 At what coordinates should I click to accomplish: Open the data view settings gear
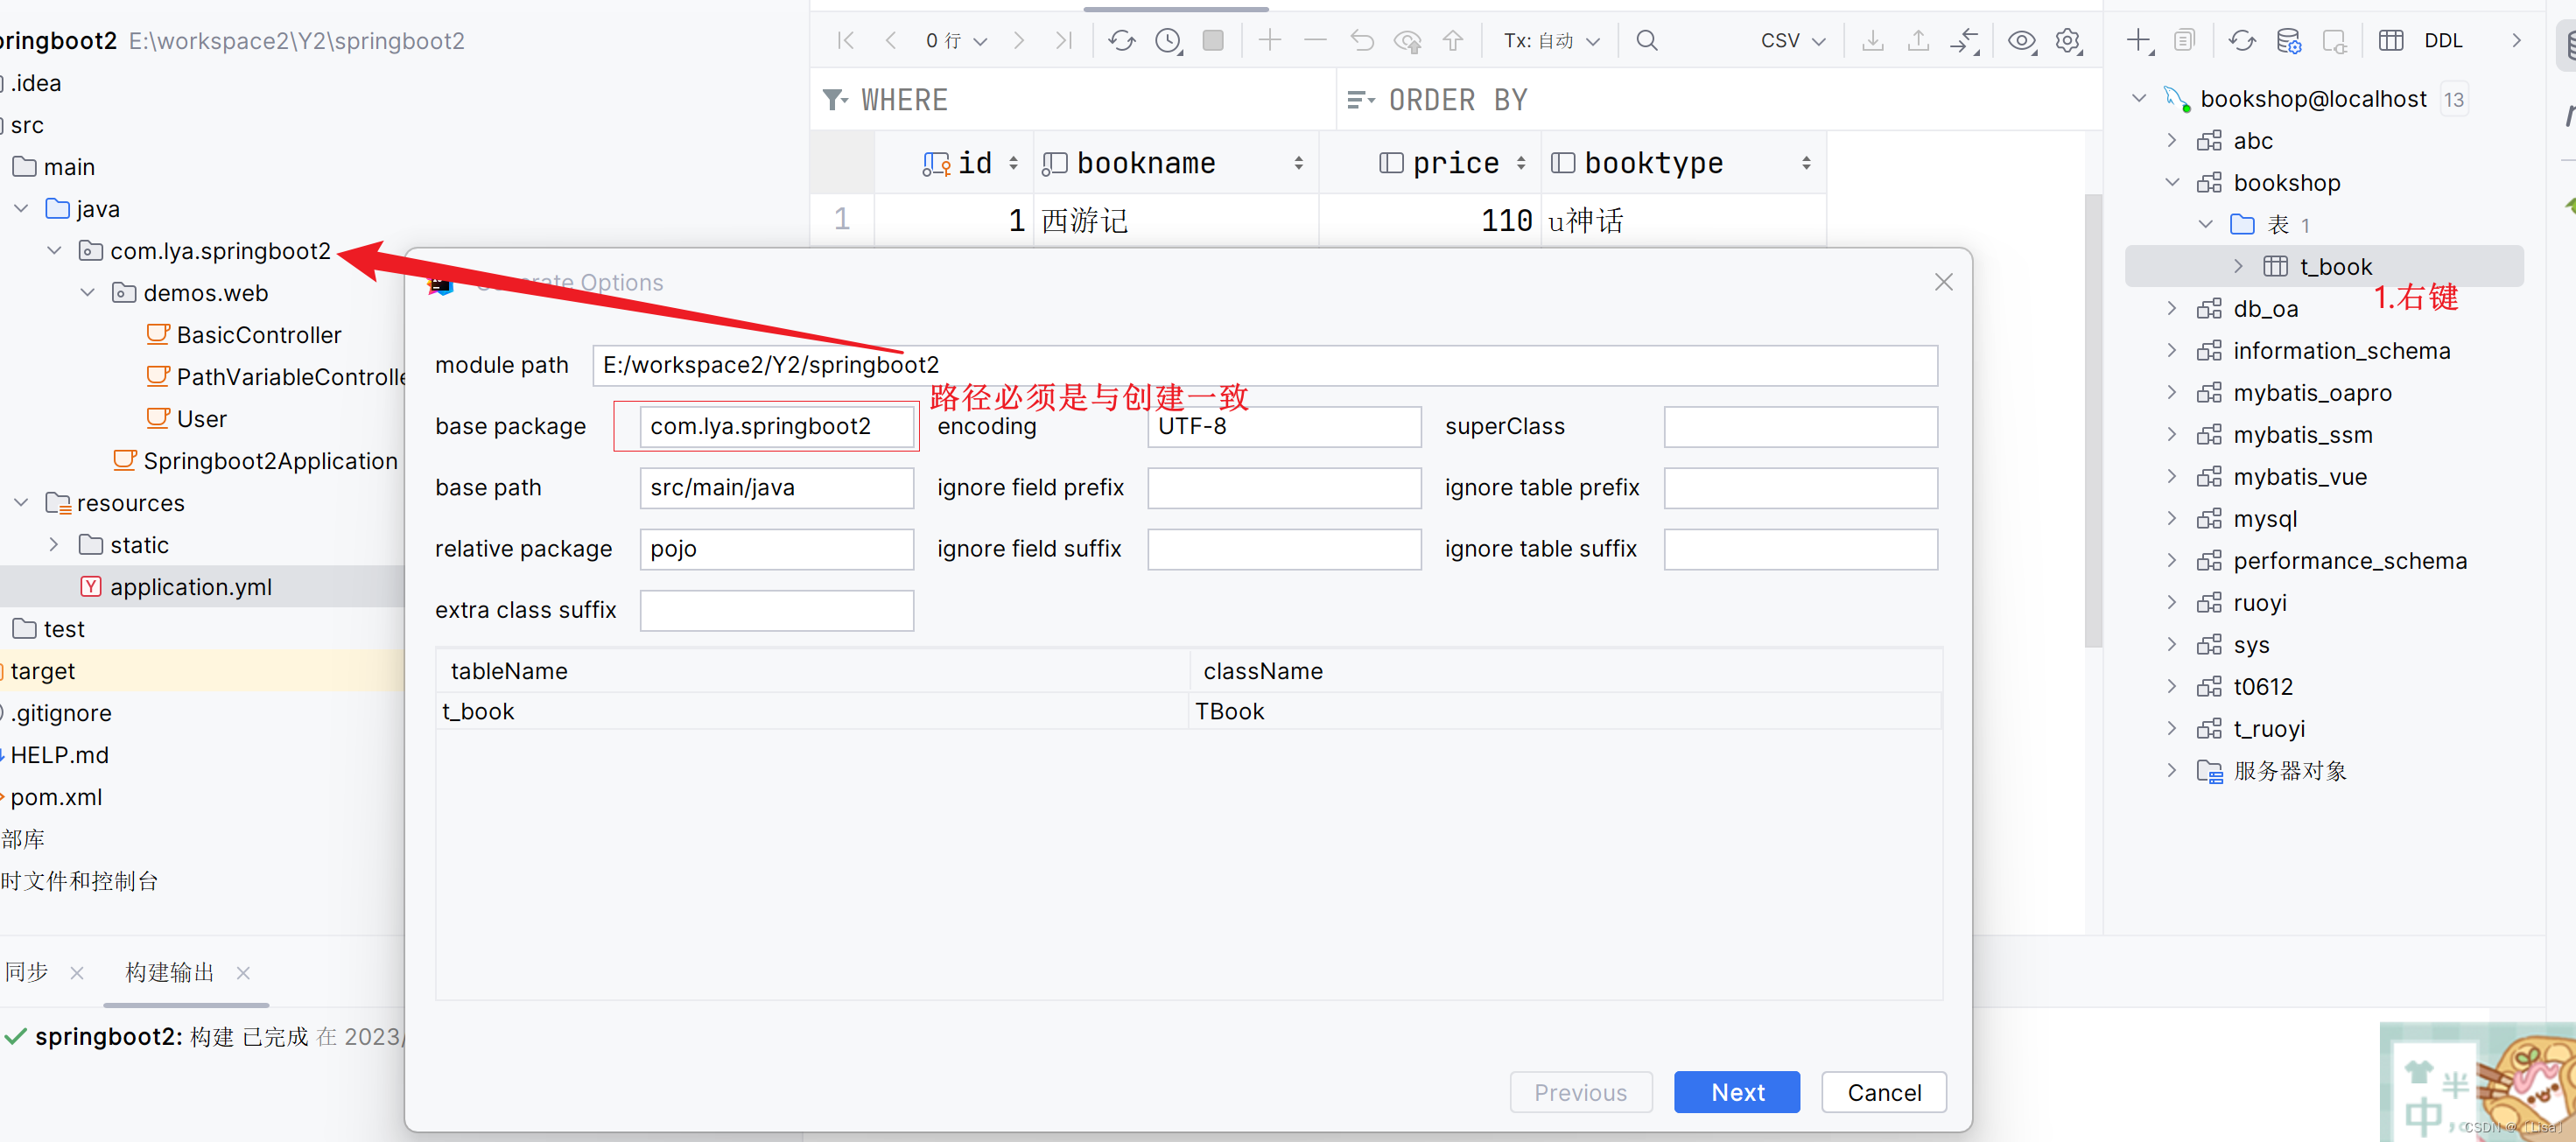pyautogui.click(x=2068, y=40)
